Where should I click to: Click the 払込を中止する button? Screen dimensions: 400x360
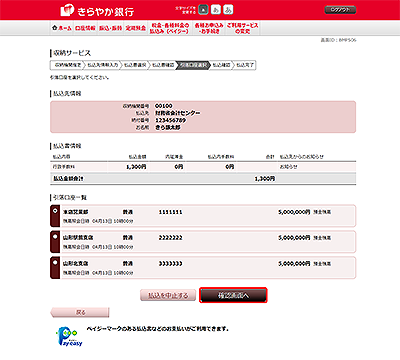click(168, 295)
